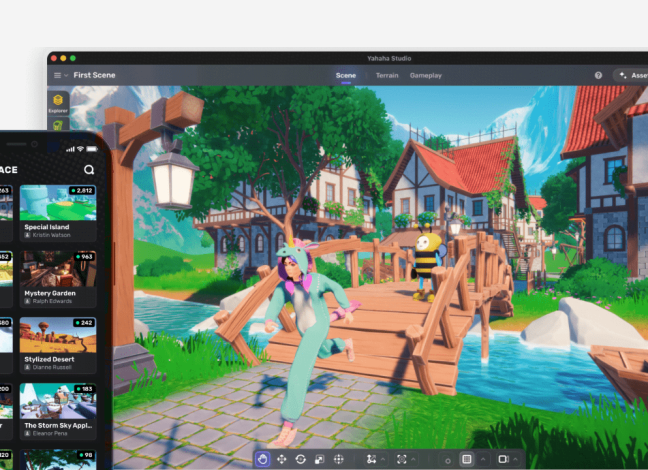Open The Storm Sky thumbnail
Image resolution: width=648 pixels, height=470 pixels.
[58, 401]
